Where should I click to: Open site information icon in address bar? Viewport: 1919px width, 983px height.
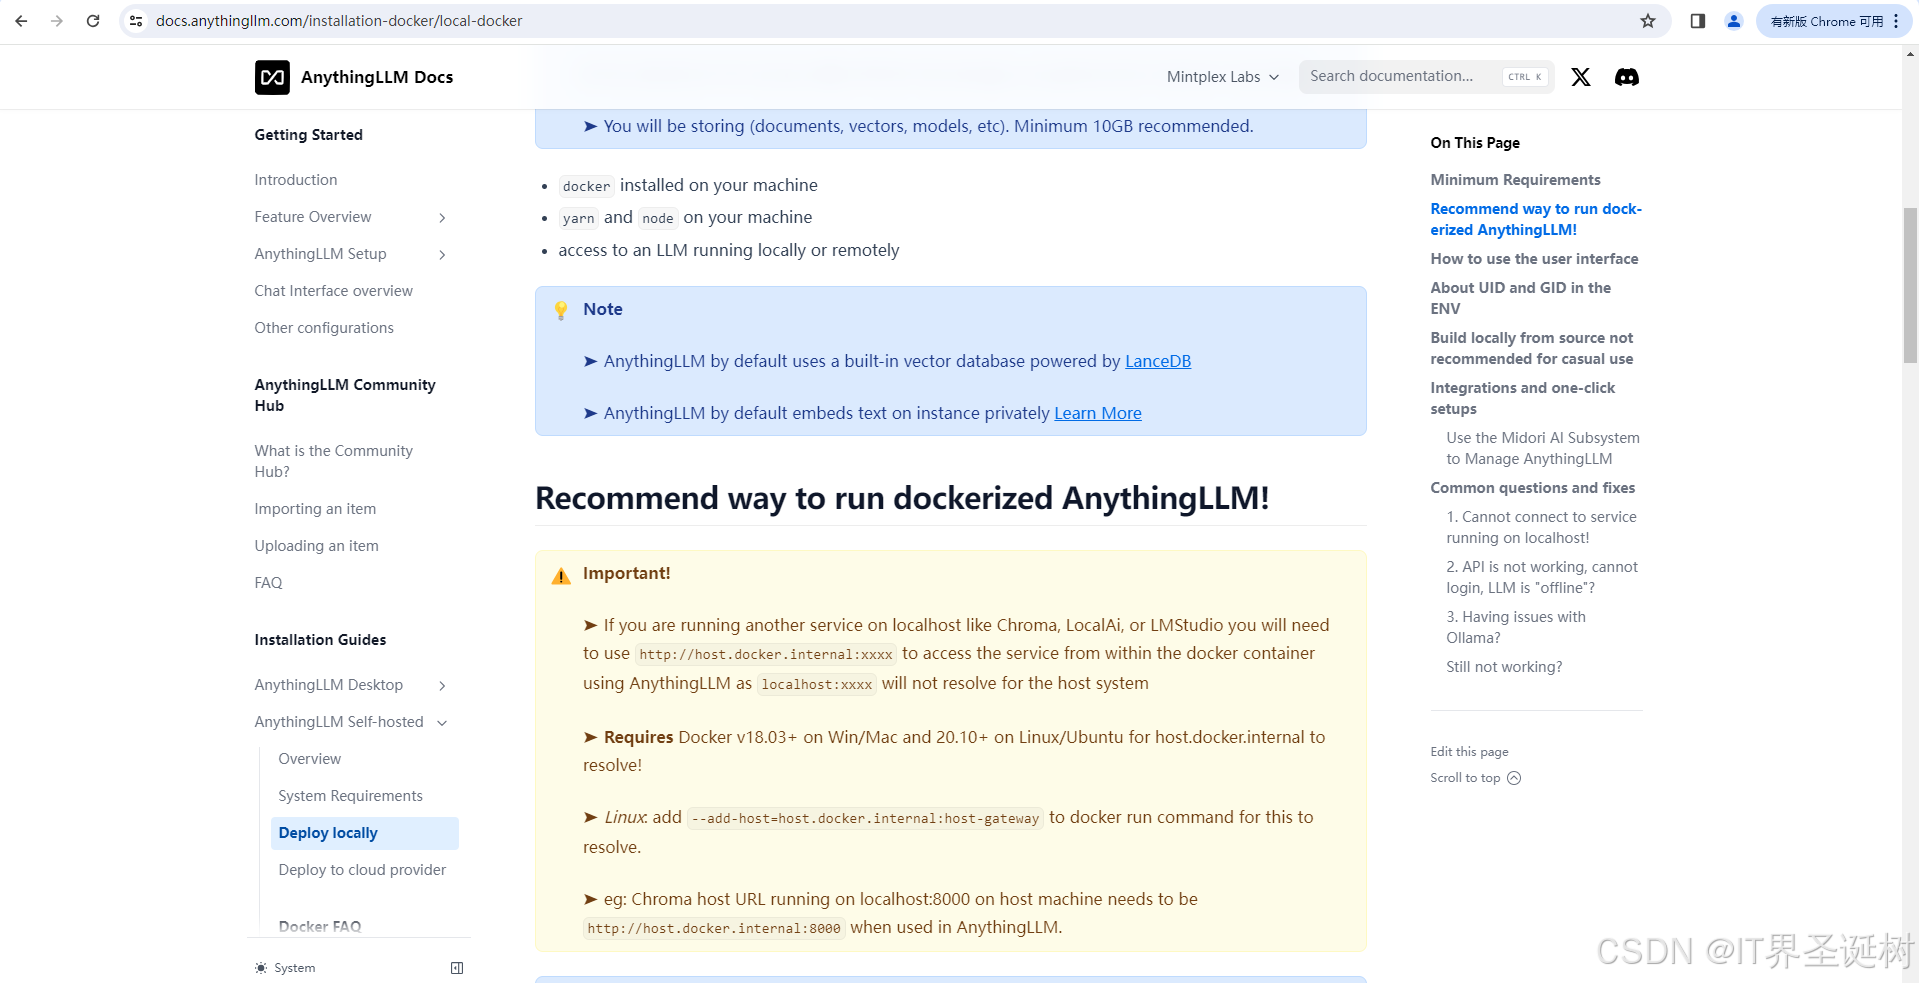[137, 21]
